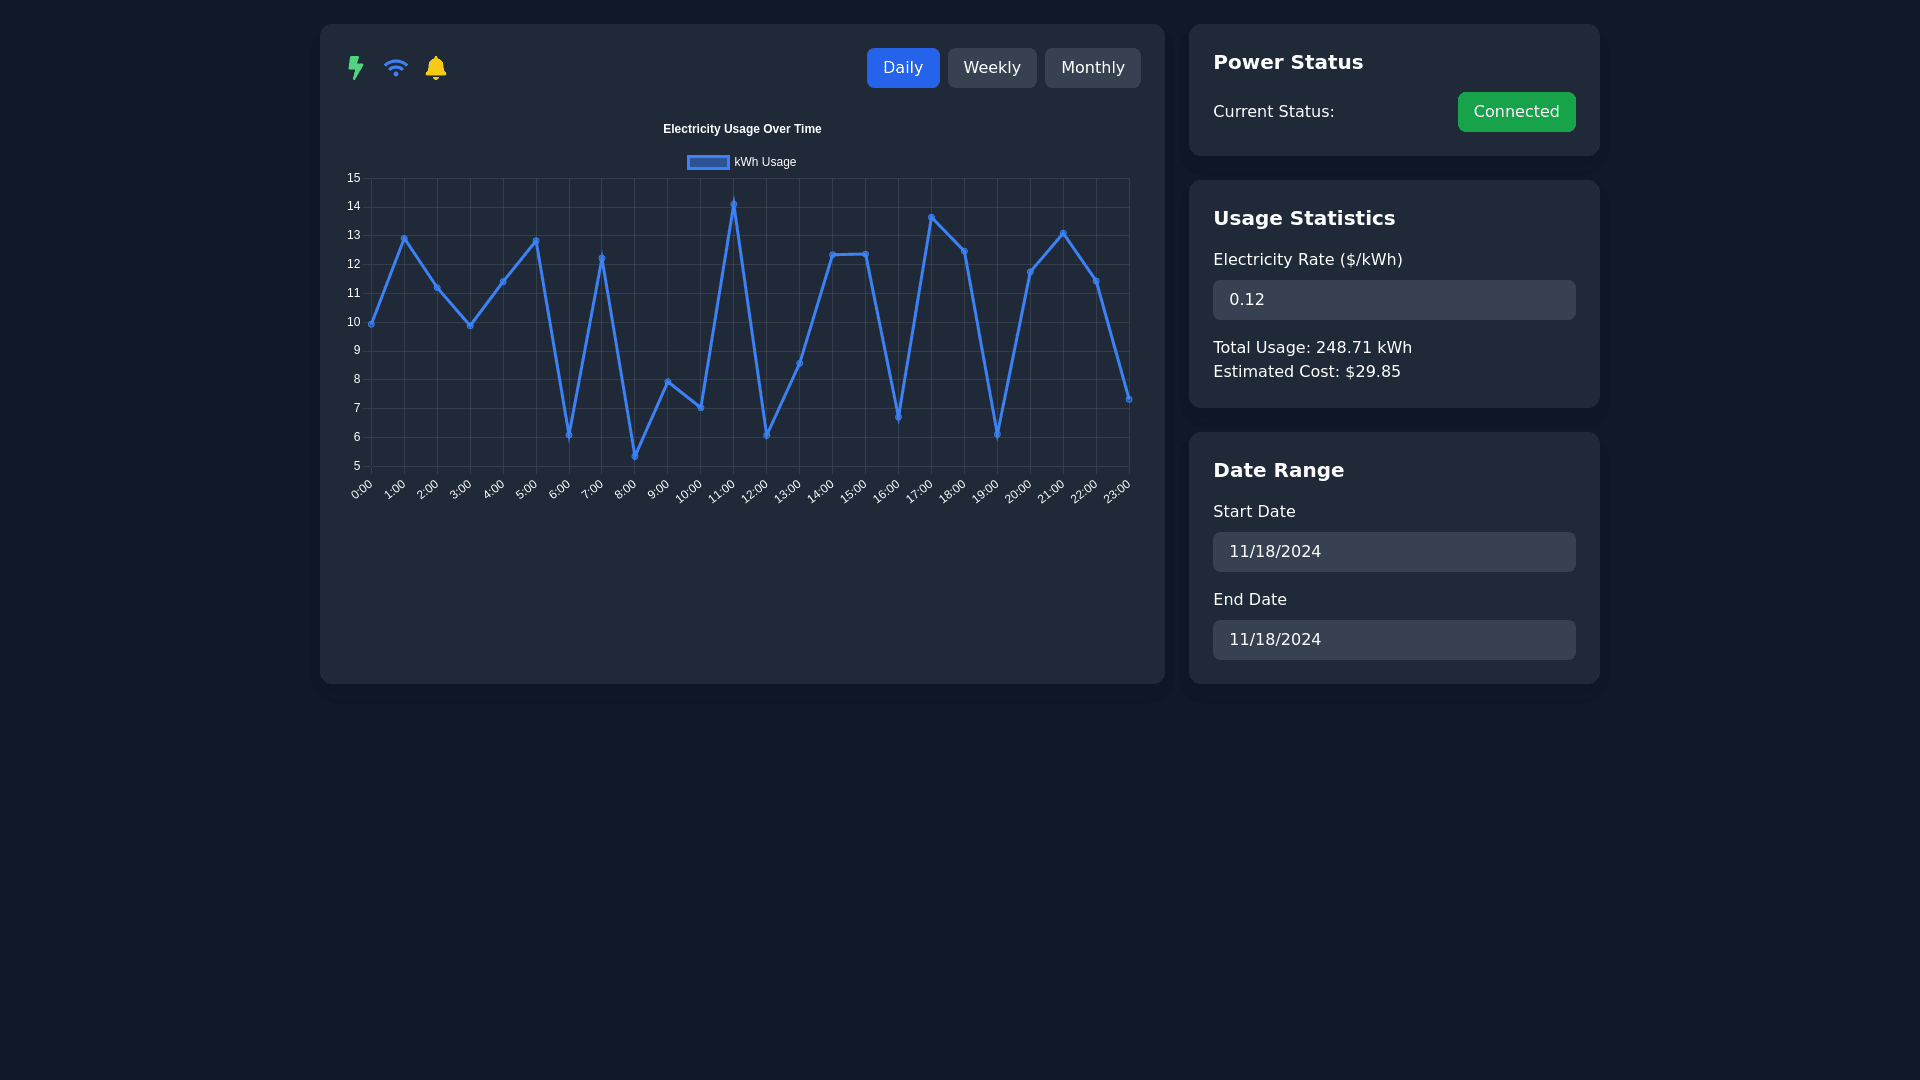Image resolution: width=1920 pixels, height=1080 pixels.
Task: Switch to the Monthly view
Action: pos(1092,68)
